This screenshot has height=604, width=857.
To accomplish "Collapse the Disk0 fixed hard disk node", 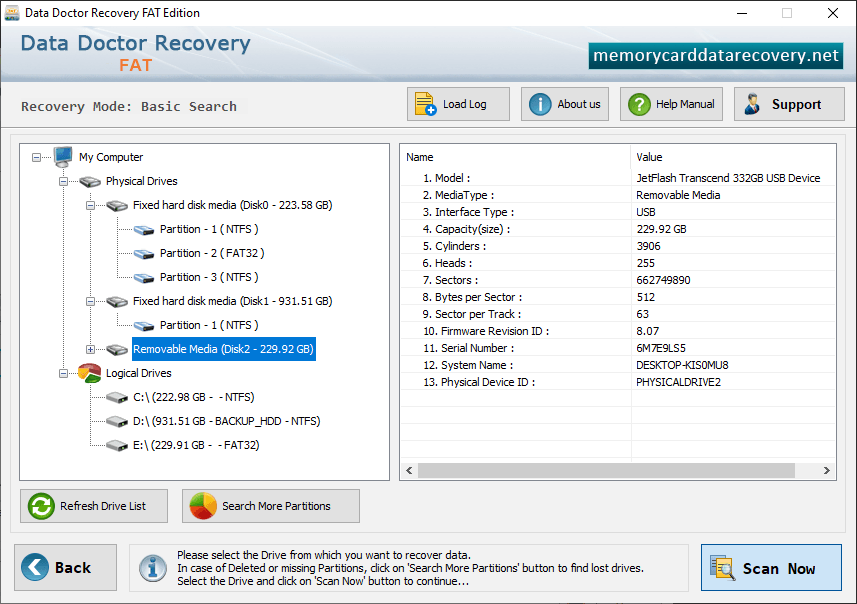I will pos(91,206).
